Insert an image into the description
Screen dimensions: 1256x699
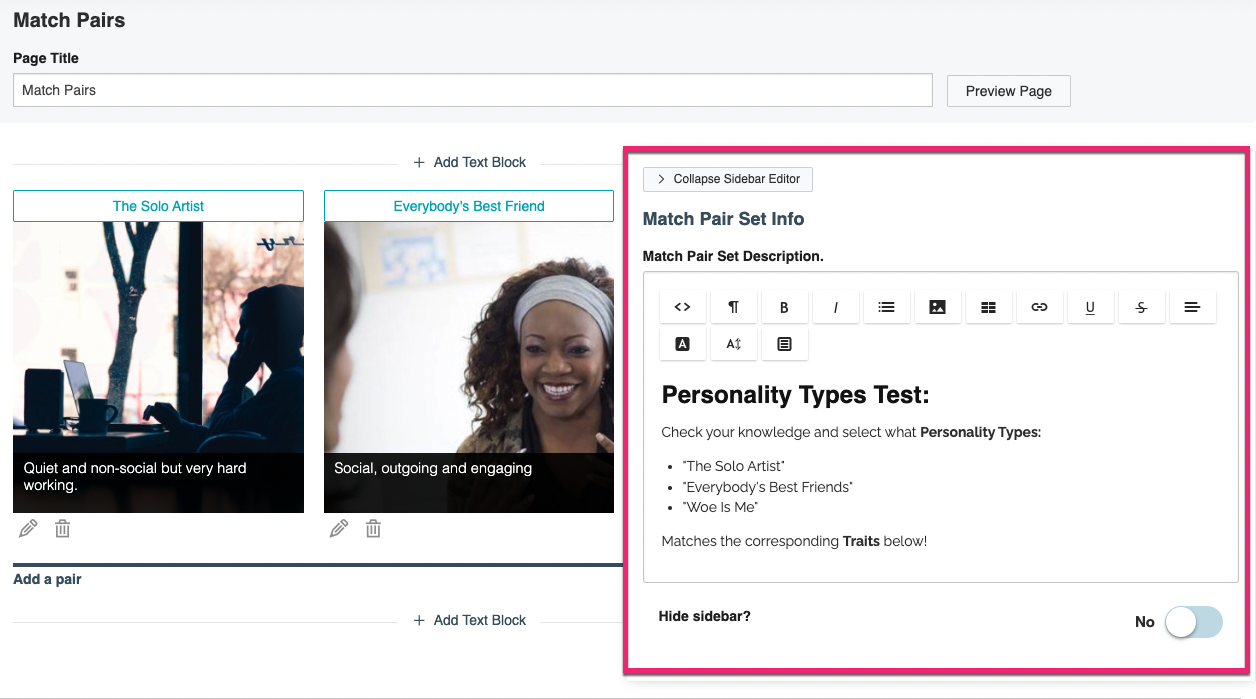pyautogui.click(x=937, y=307)
